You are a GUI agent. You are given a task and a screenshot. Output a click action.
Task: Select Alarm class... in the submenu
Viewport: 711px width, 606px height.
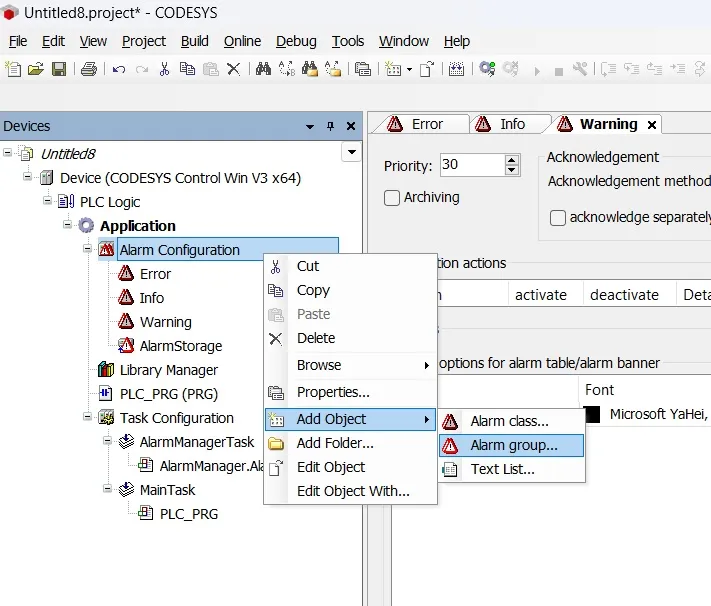(511, 421)
